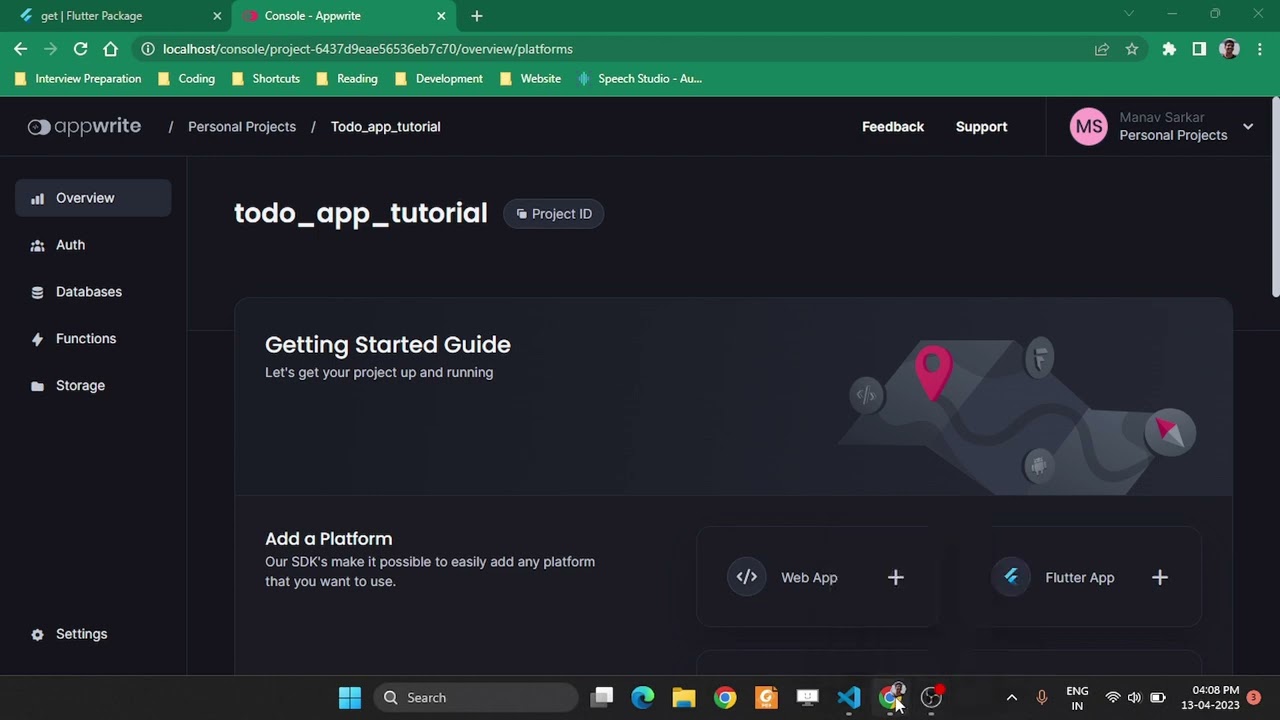Open browser extensions puzzle icon

coord(1169,49)
